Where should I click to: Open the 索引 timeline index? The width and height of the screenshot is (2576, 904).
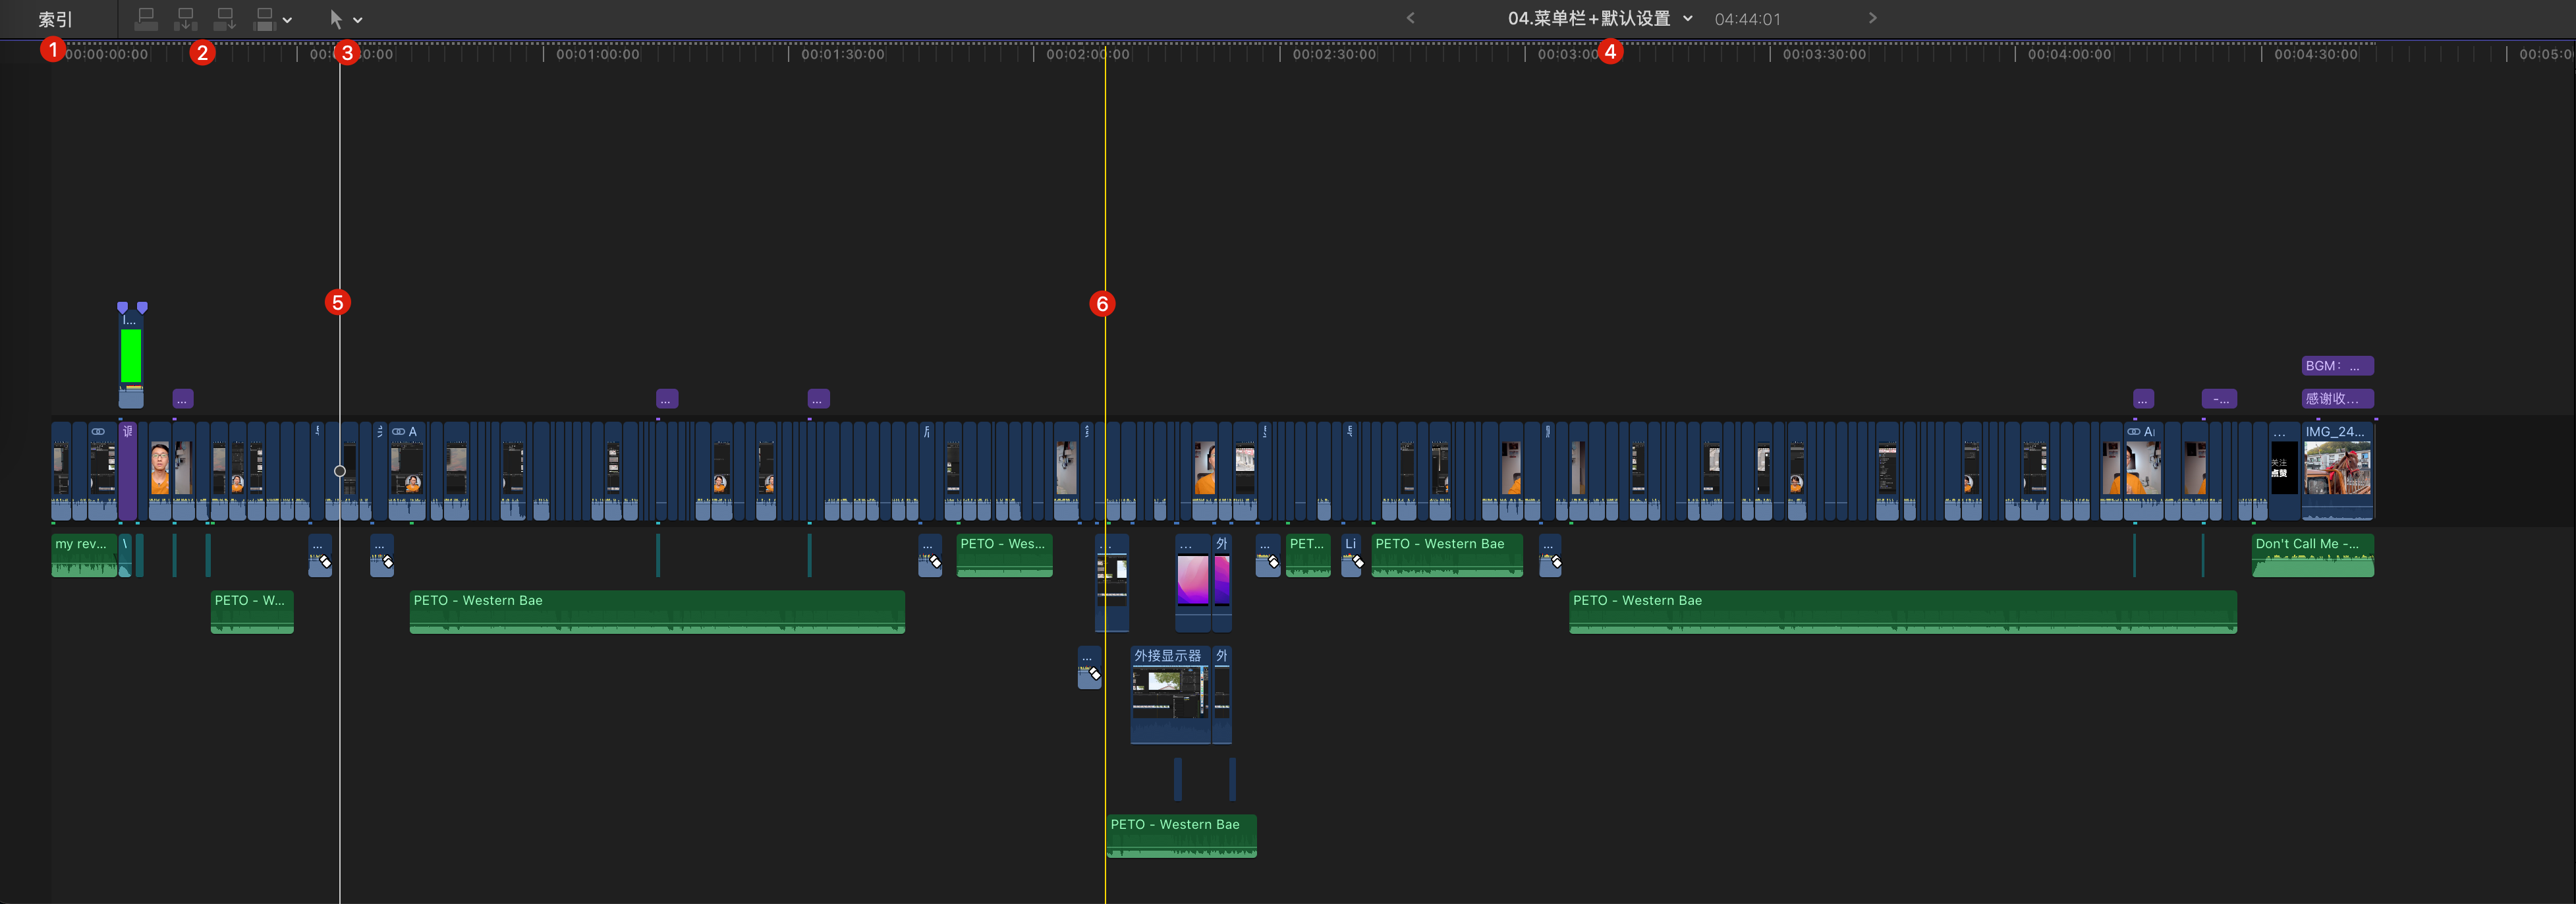point(55,19)
